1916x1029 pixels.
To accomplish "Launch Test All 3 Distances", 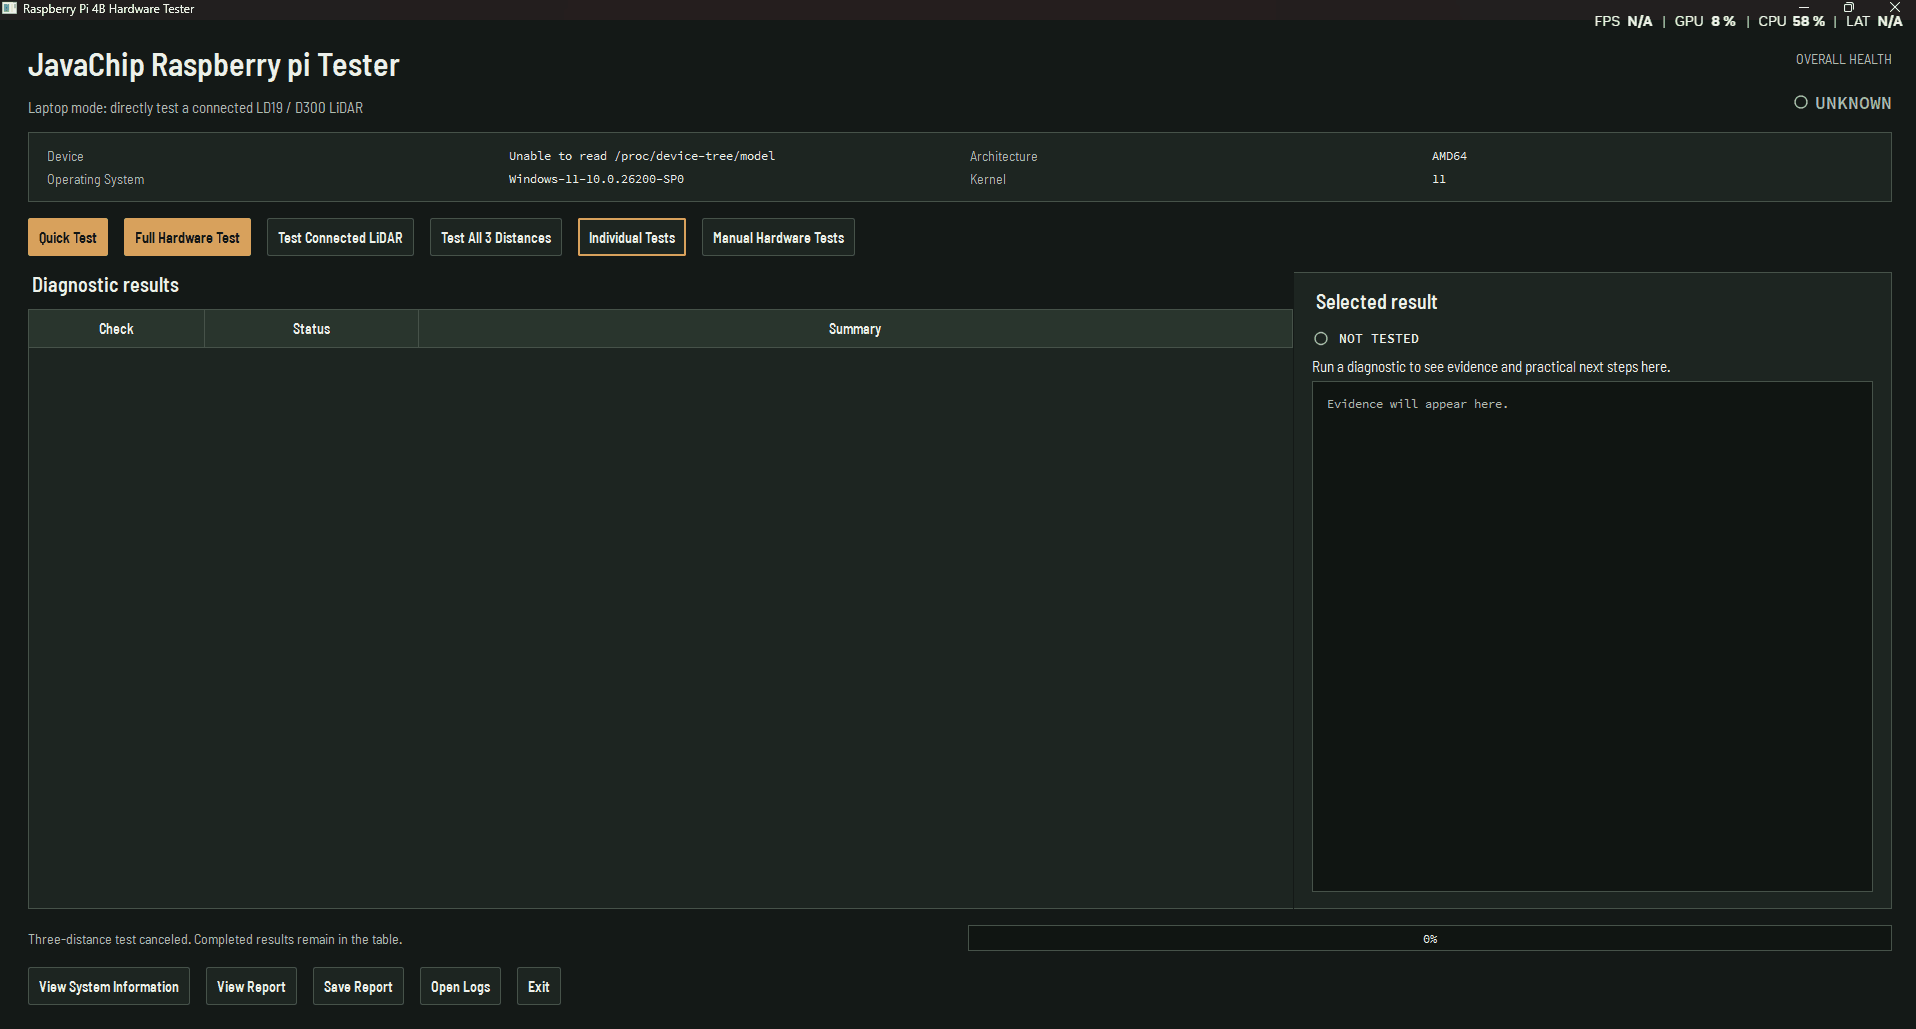I will click(x=496, y=237).
